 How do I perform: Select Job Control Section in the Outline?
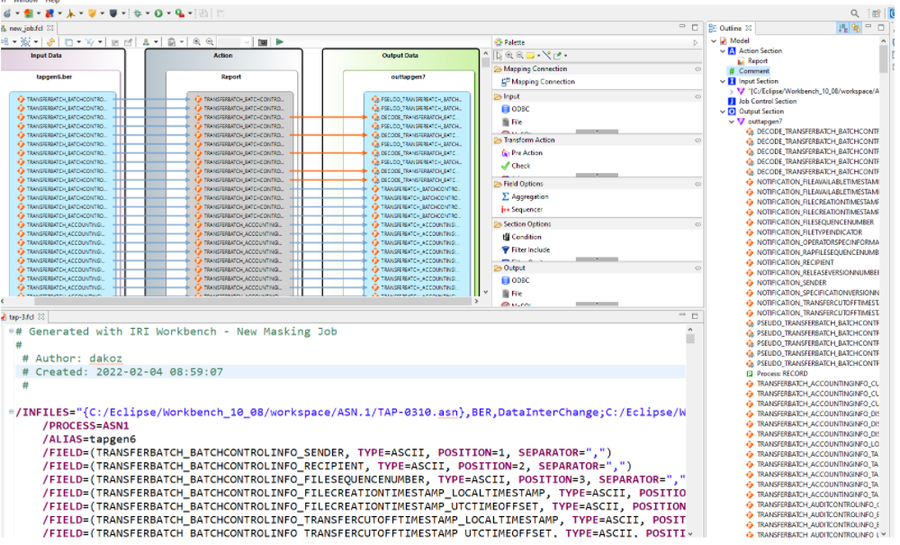(767, 101)
